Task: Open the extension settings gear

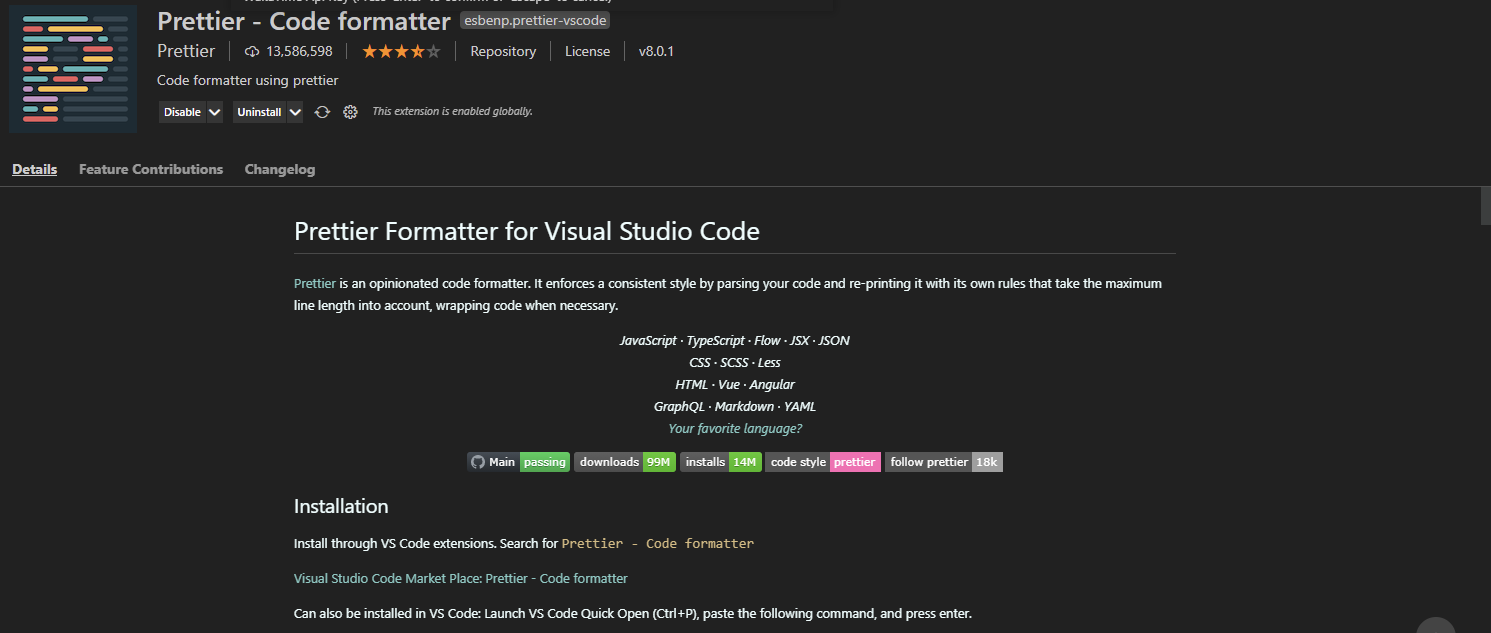Action: [350, 112]
